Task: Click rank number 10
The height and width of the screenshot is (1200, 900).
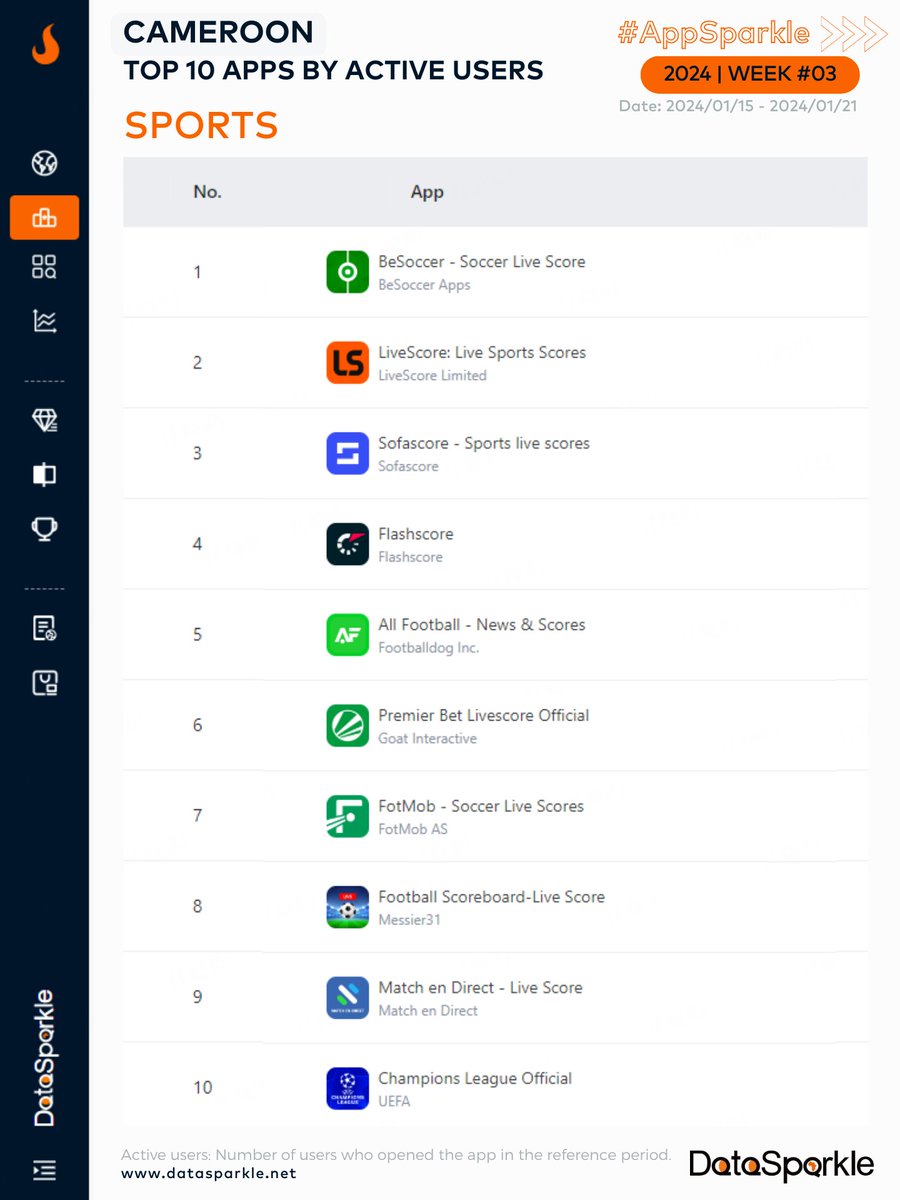Action: 203,1088
